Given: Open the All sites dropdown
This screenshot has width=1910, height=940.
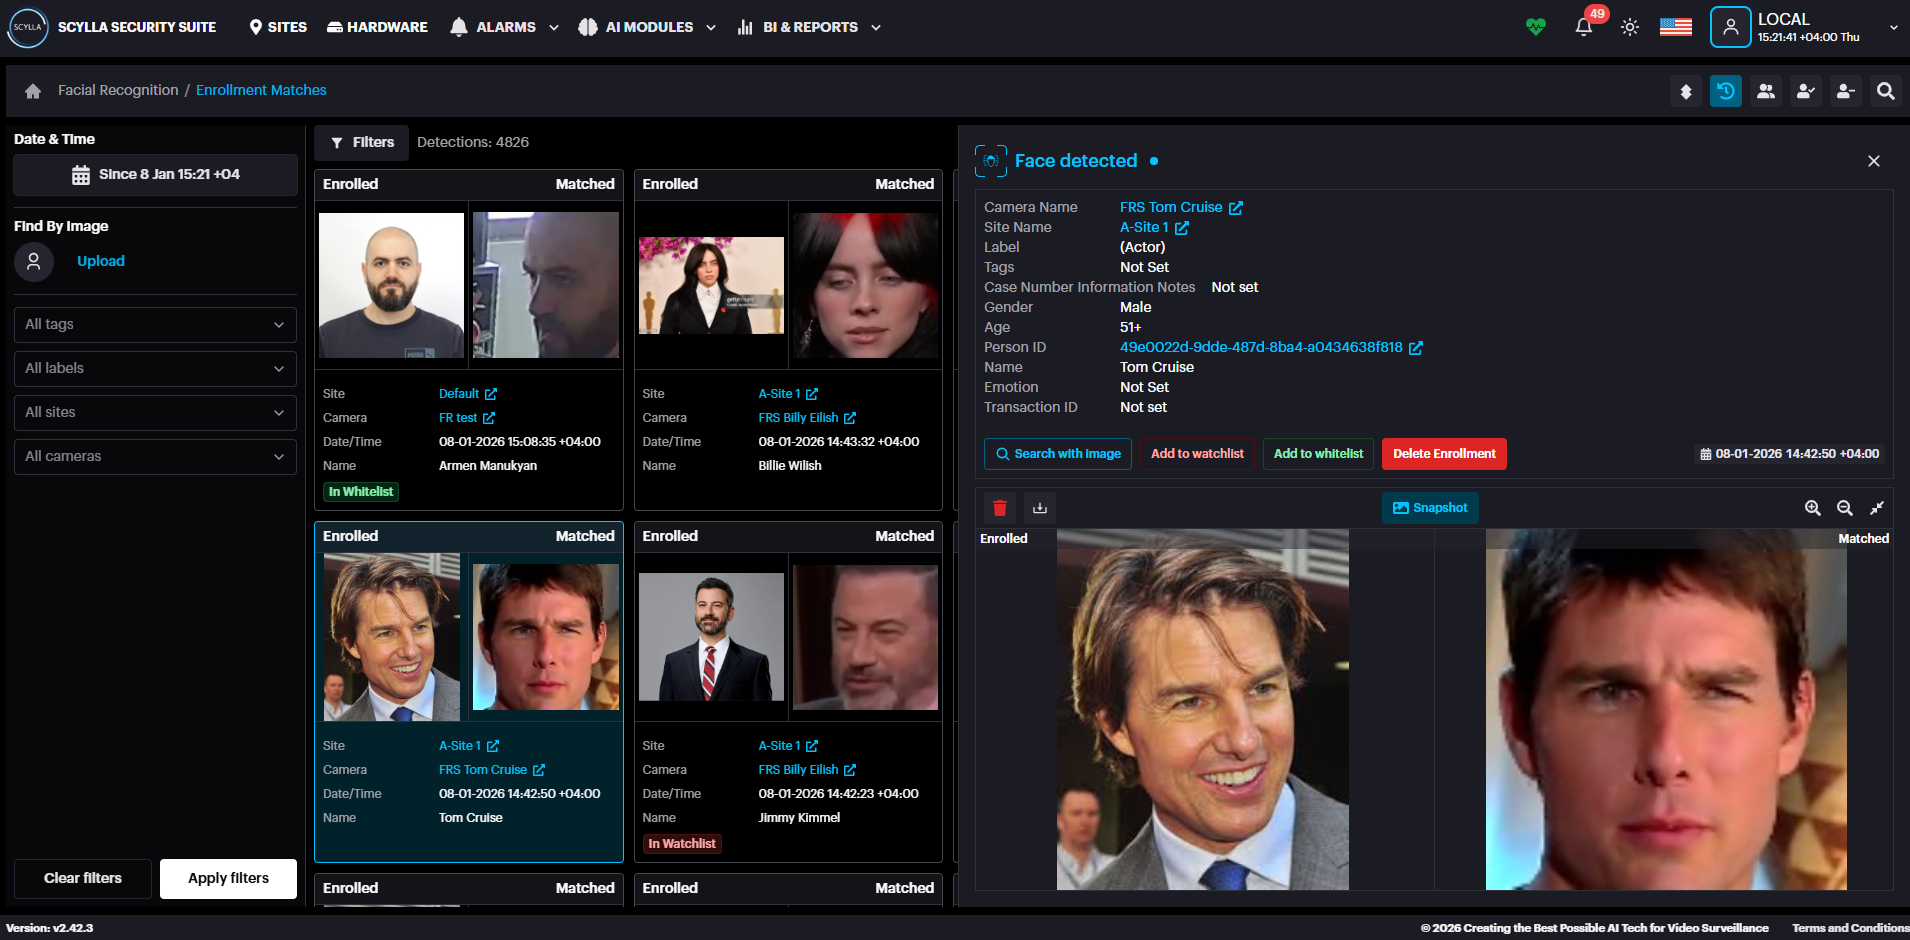Looking at the screenshot, I should [x=155, y=412].
